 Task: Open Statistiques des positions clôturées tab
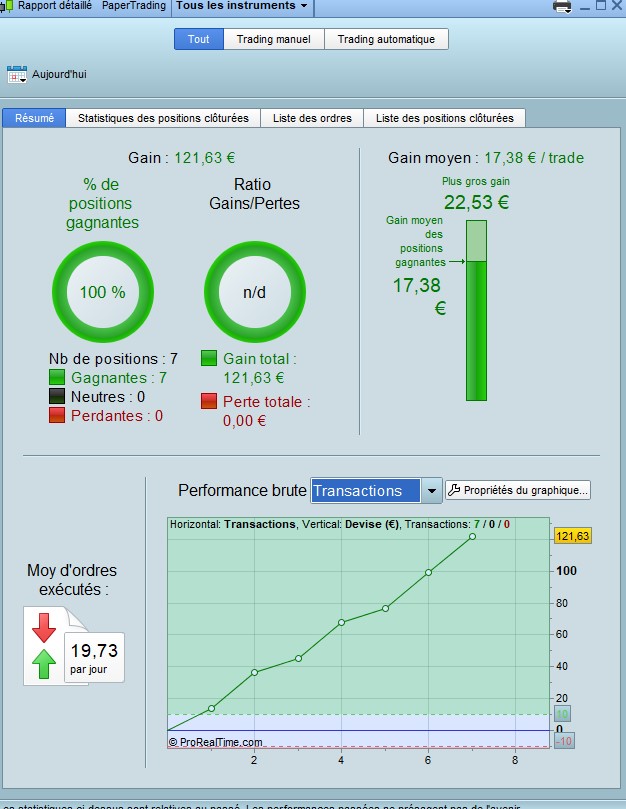tap(163, 118)
